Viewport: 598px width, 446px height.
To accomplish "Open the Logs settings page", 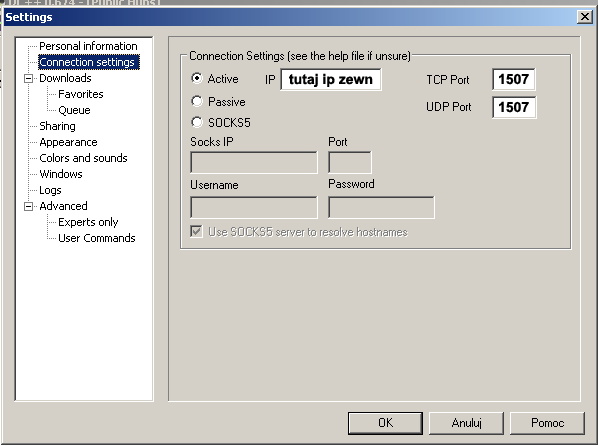I will pos(50,190).
